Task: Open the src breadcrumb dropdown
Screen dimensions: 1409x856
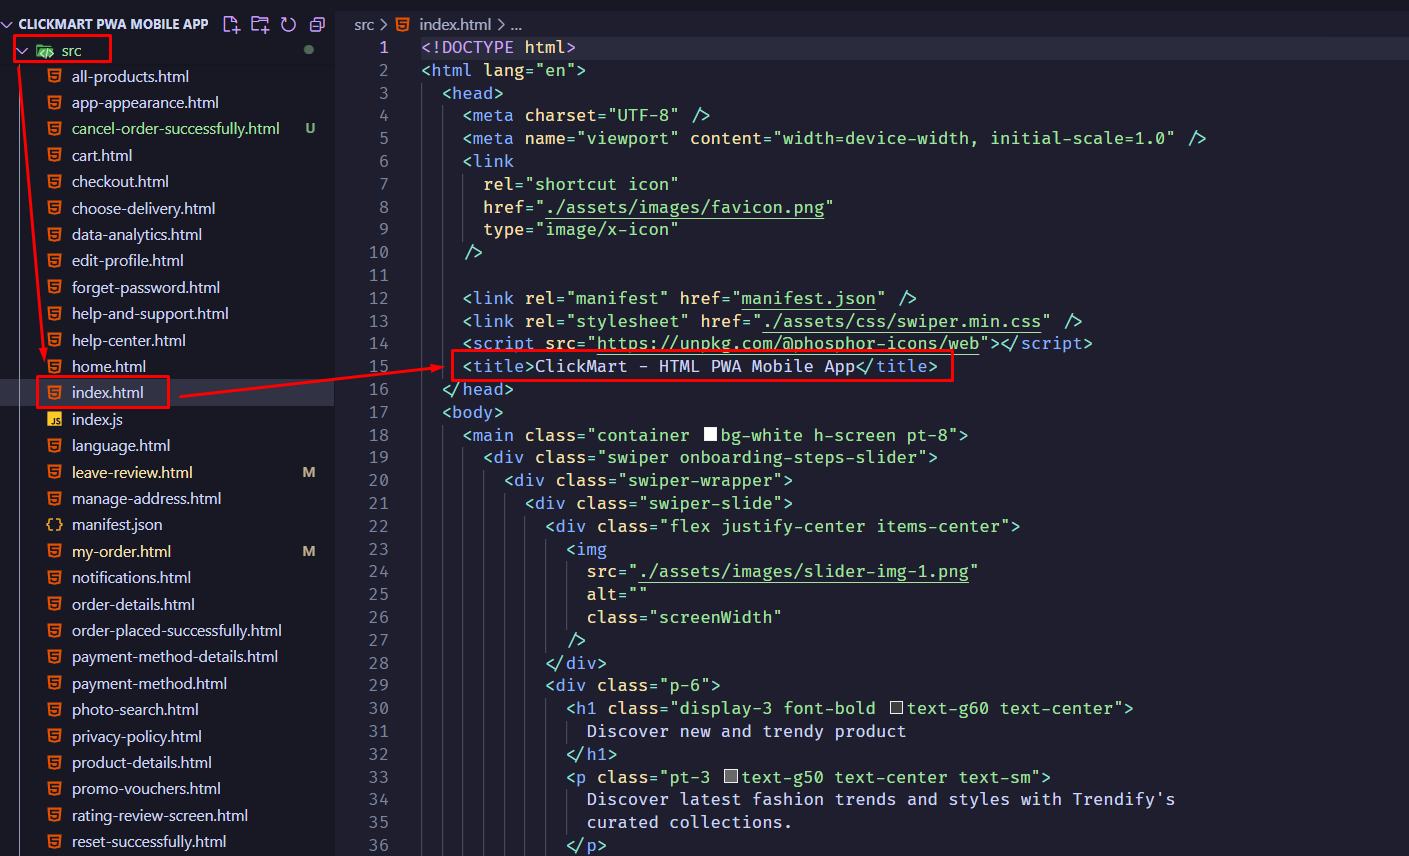Action: click(364, 24)
